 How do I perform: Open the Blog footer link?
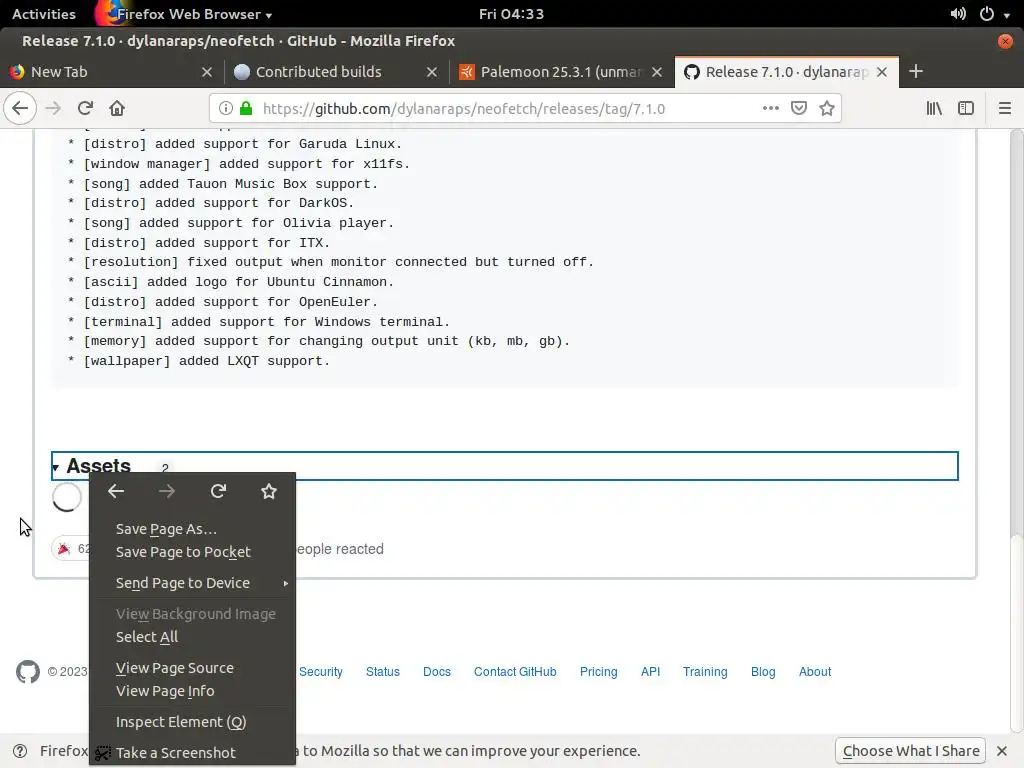[763, 672]
